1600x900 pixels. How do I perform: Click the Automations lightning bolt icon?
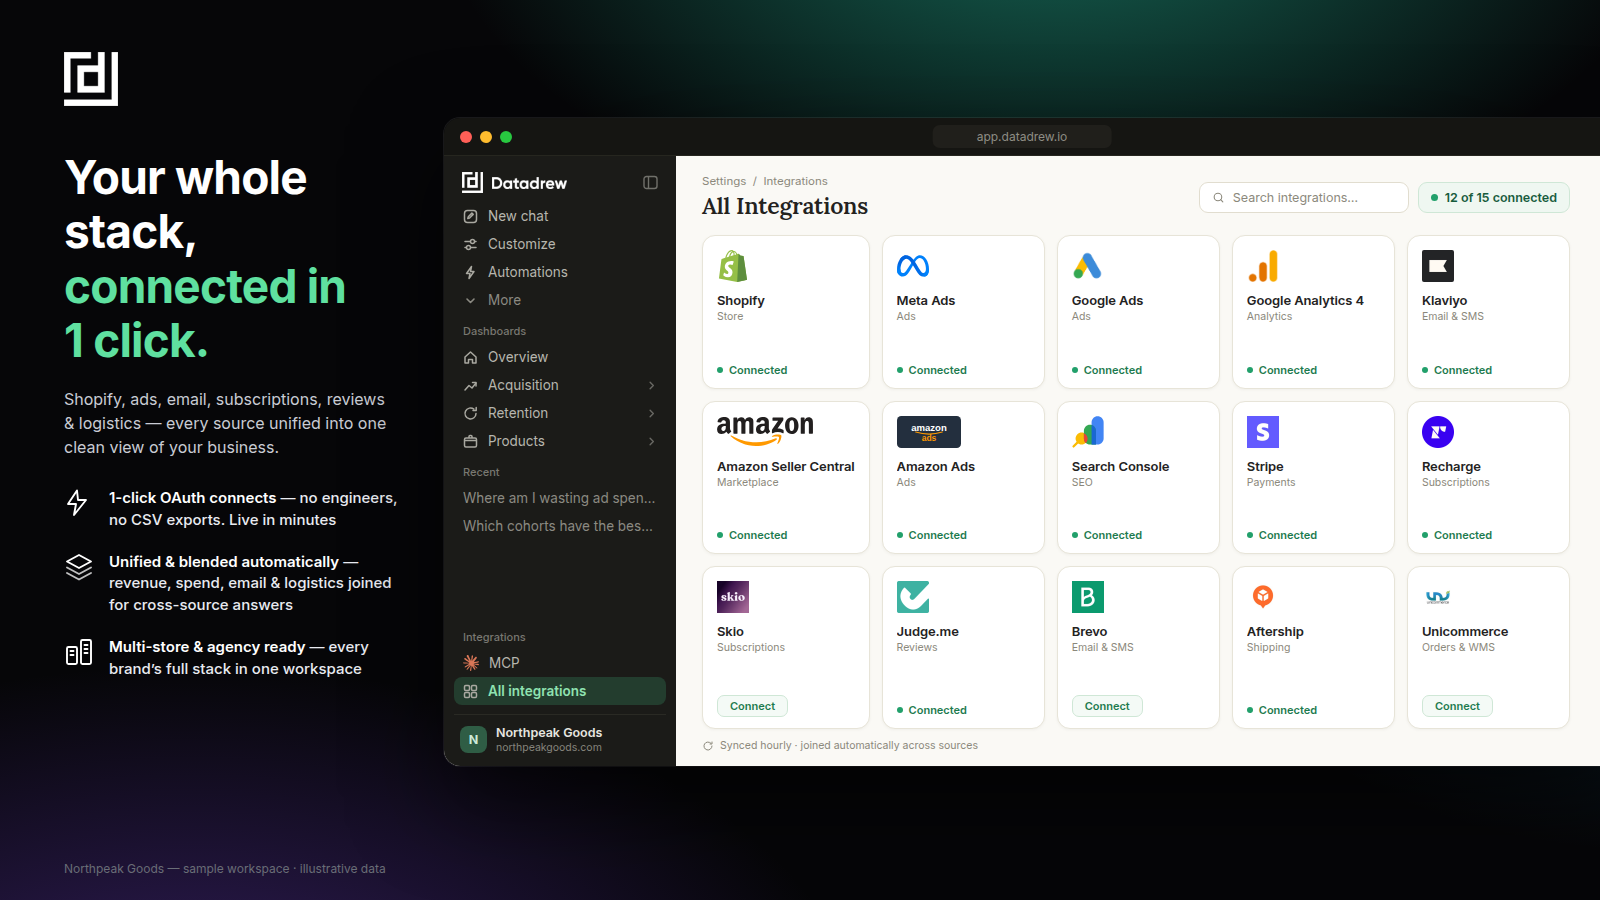[470, 272]
